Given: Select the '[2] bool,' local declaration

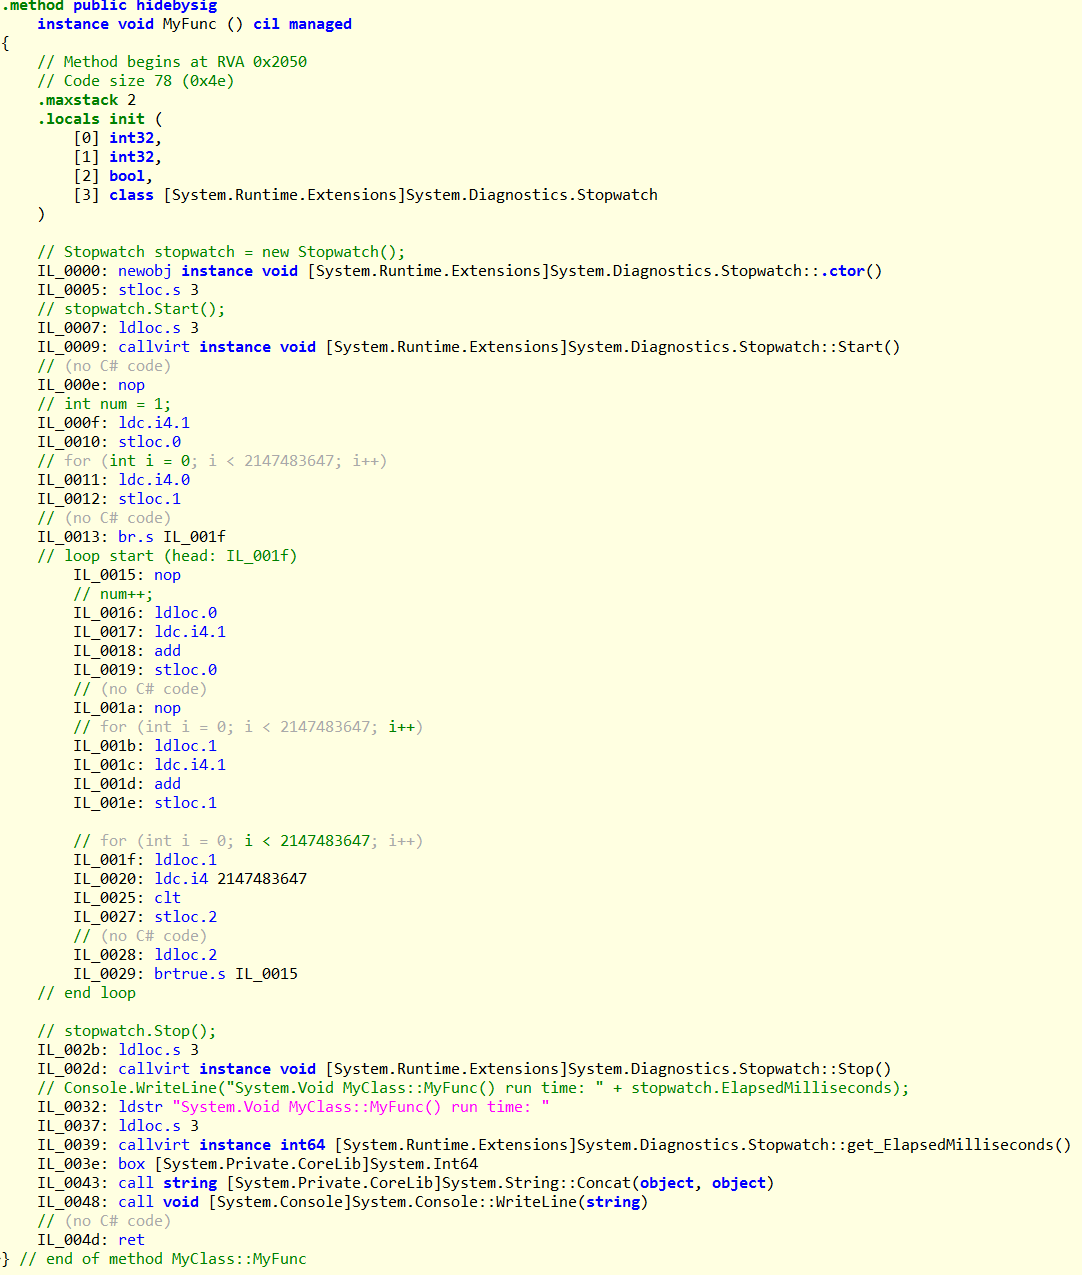Looking at the screenshot, I should 113,176.
